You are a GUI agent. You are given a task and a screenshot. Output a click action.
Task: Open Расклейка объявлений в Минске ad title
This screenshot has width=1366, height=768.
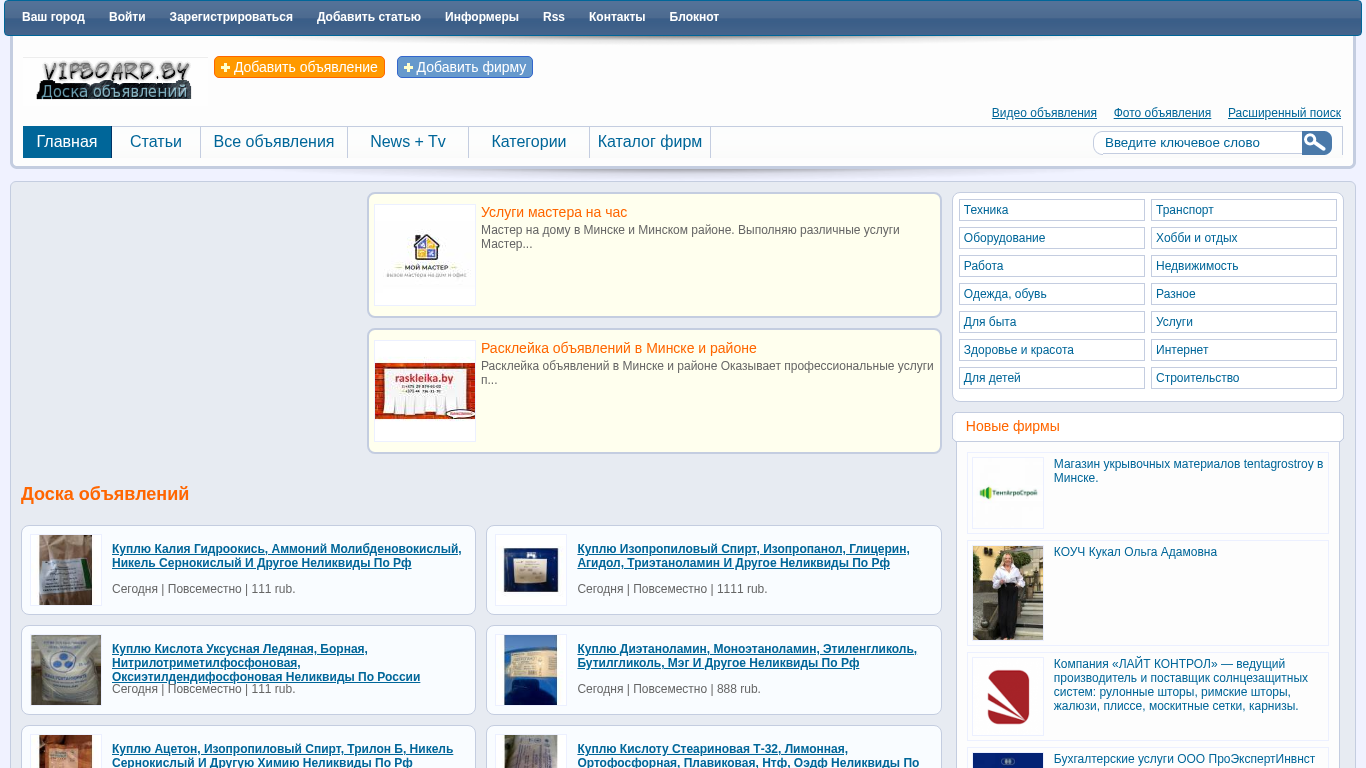coord(619,348)
